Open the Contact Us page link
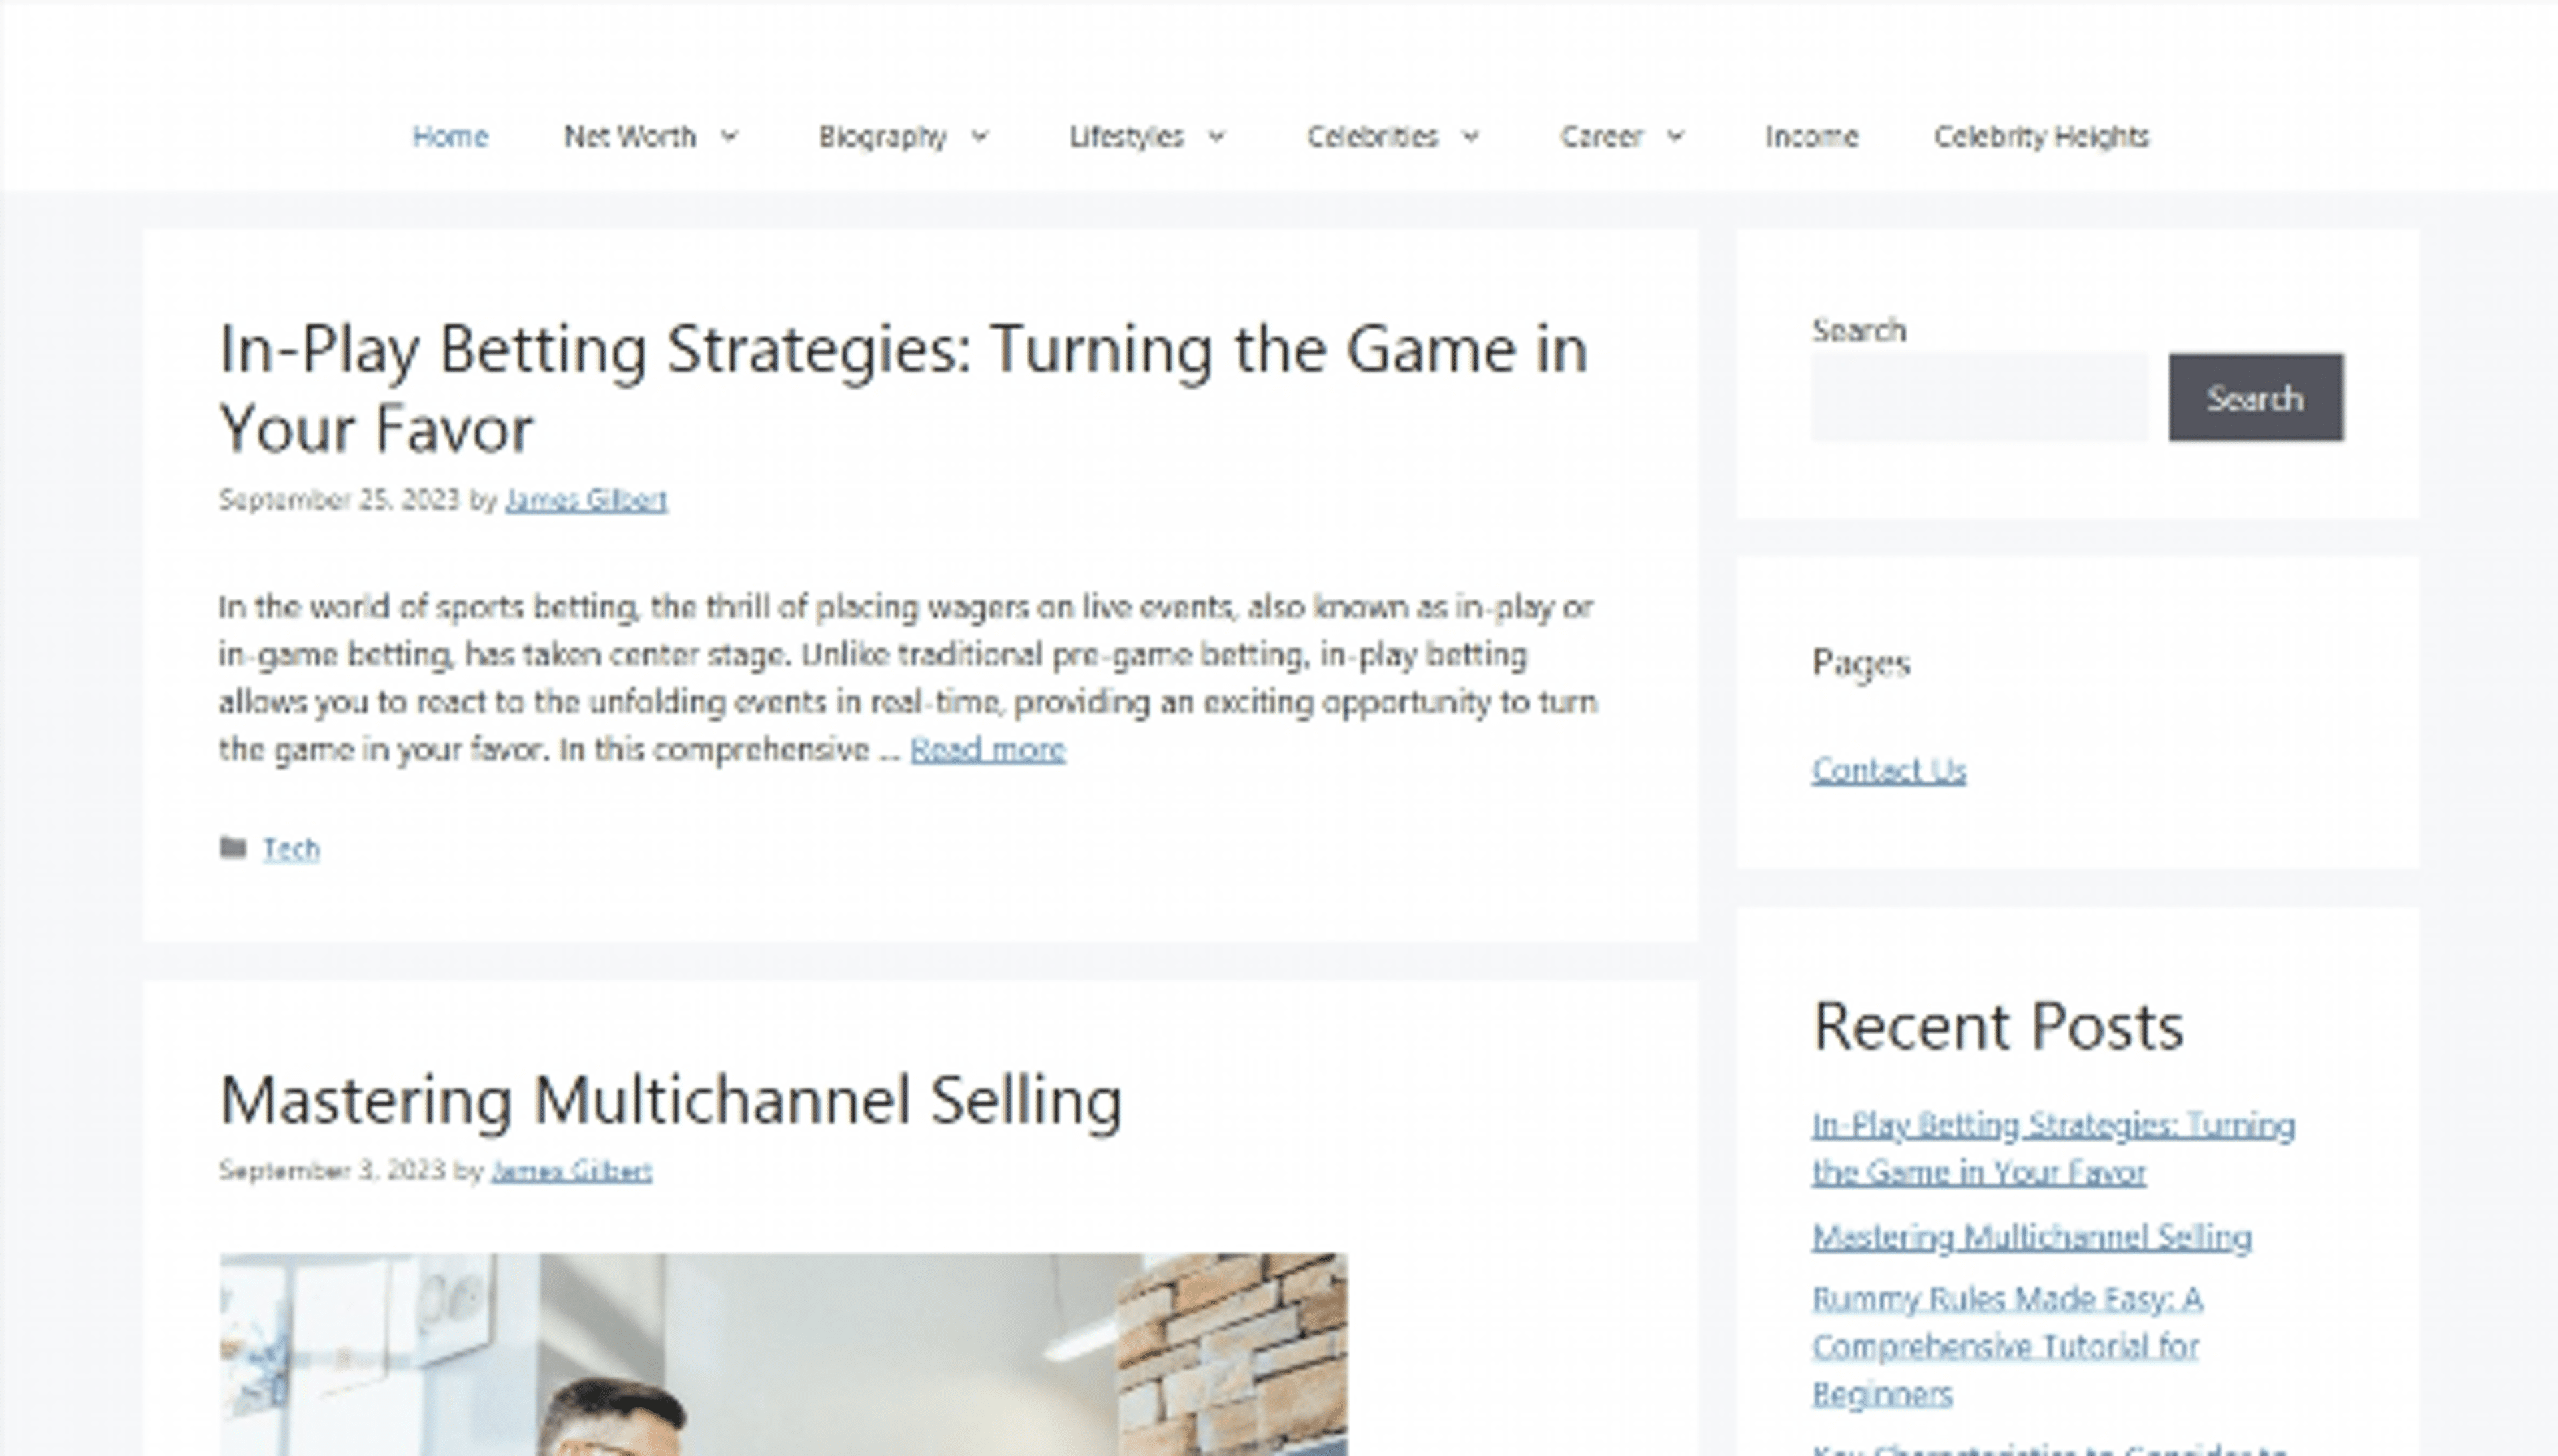The height and width of the screenshot is (1456, 2558). tap(1888, 770)
